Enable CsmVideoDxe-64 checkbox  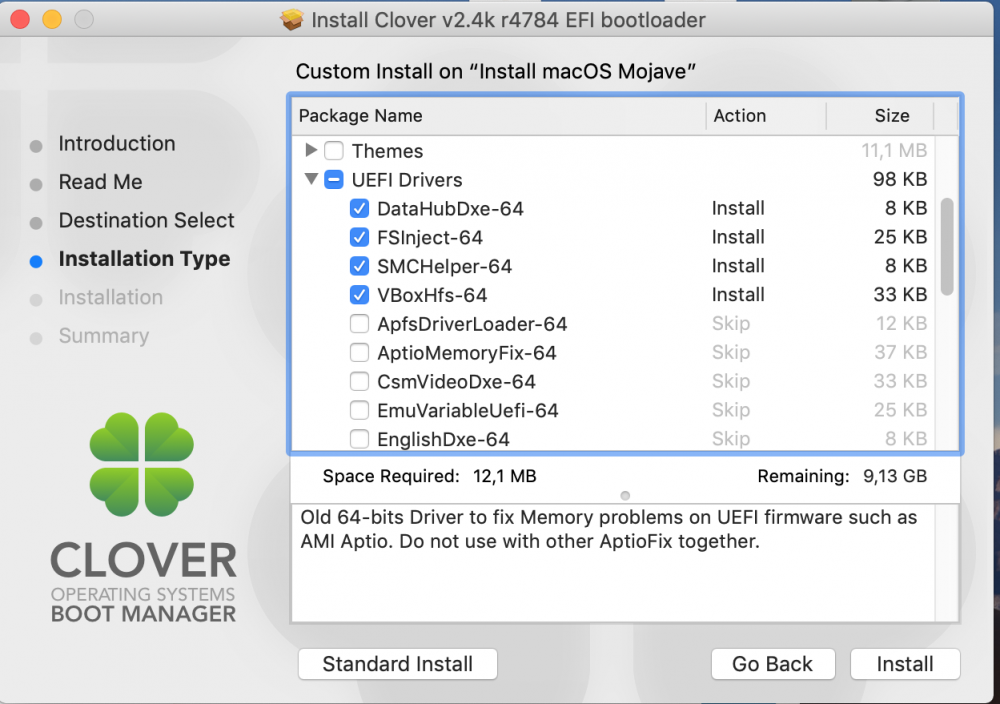point(359,381)
